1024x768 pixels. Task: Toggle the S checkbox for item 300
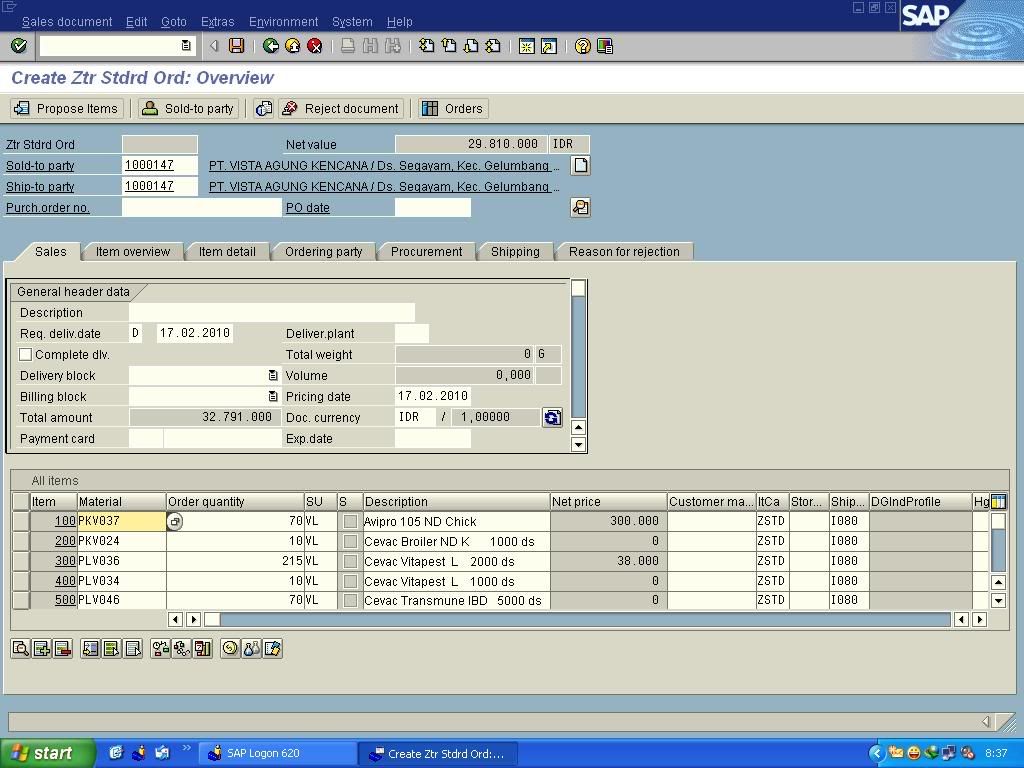(x=350, y=561)
